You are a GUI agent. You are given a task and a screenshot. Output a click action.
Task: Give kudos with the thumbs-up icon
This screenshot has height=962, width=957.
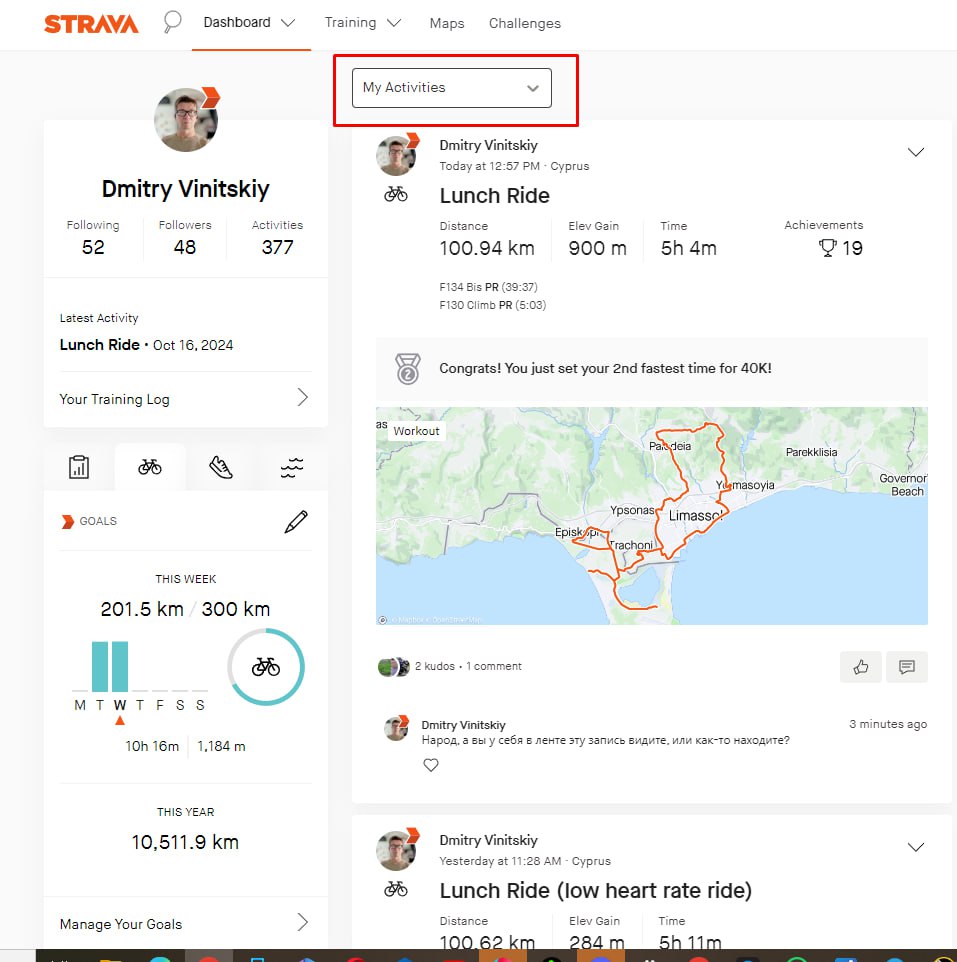861,667
